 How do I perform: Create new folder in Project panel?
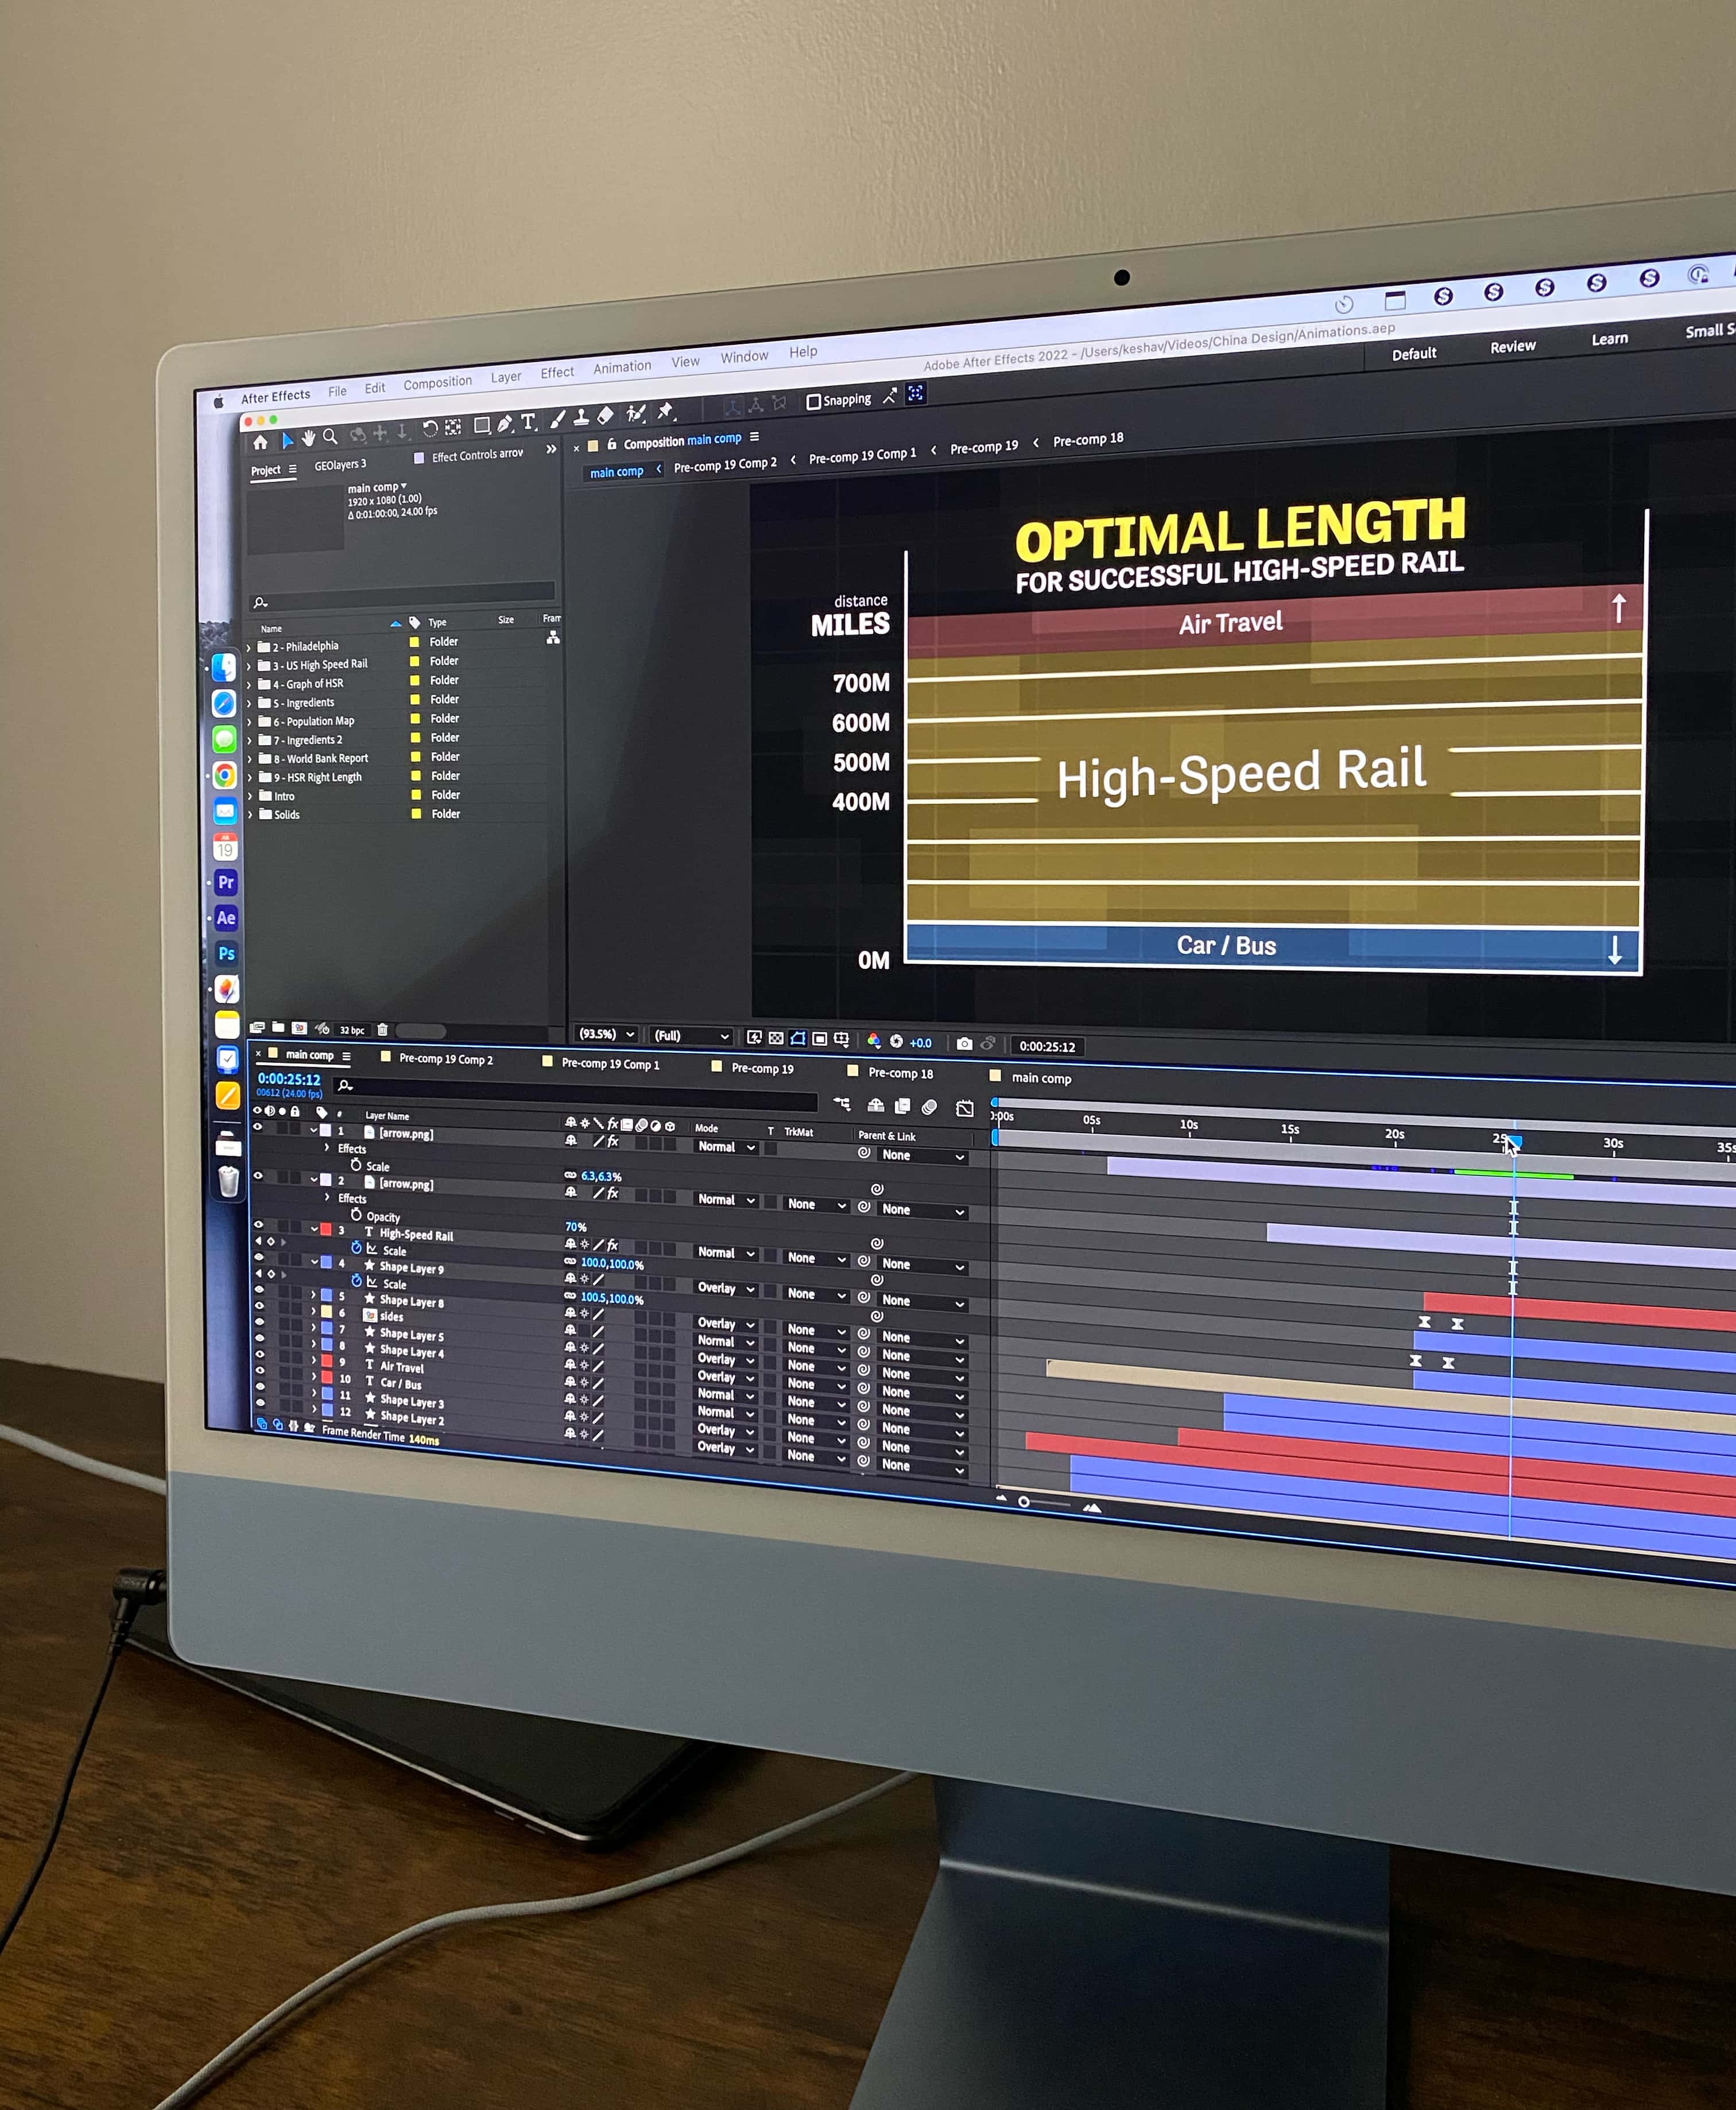tap(278, 1027)
